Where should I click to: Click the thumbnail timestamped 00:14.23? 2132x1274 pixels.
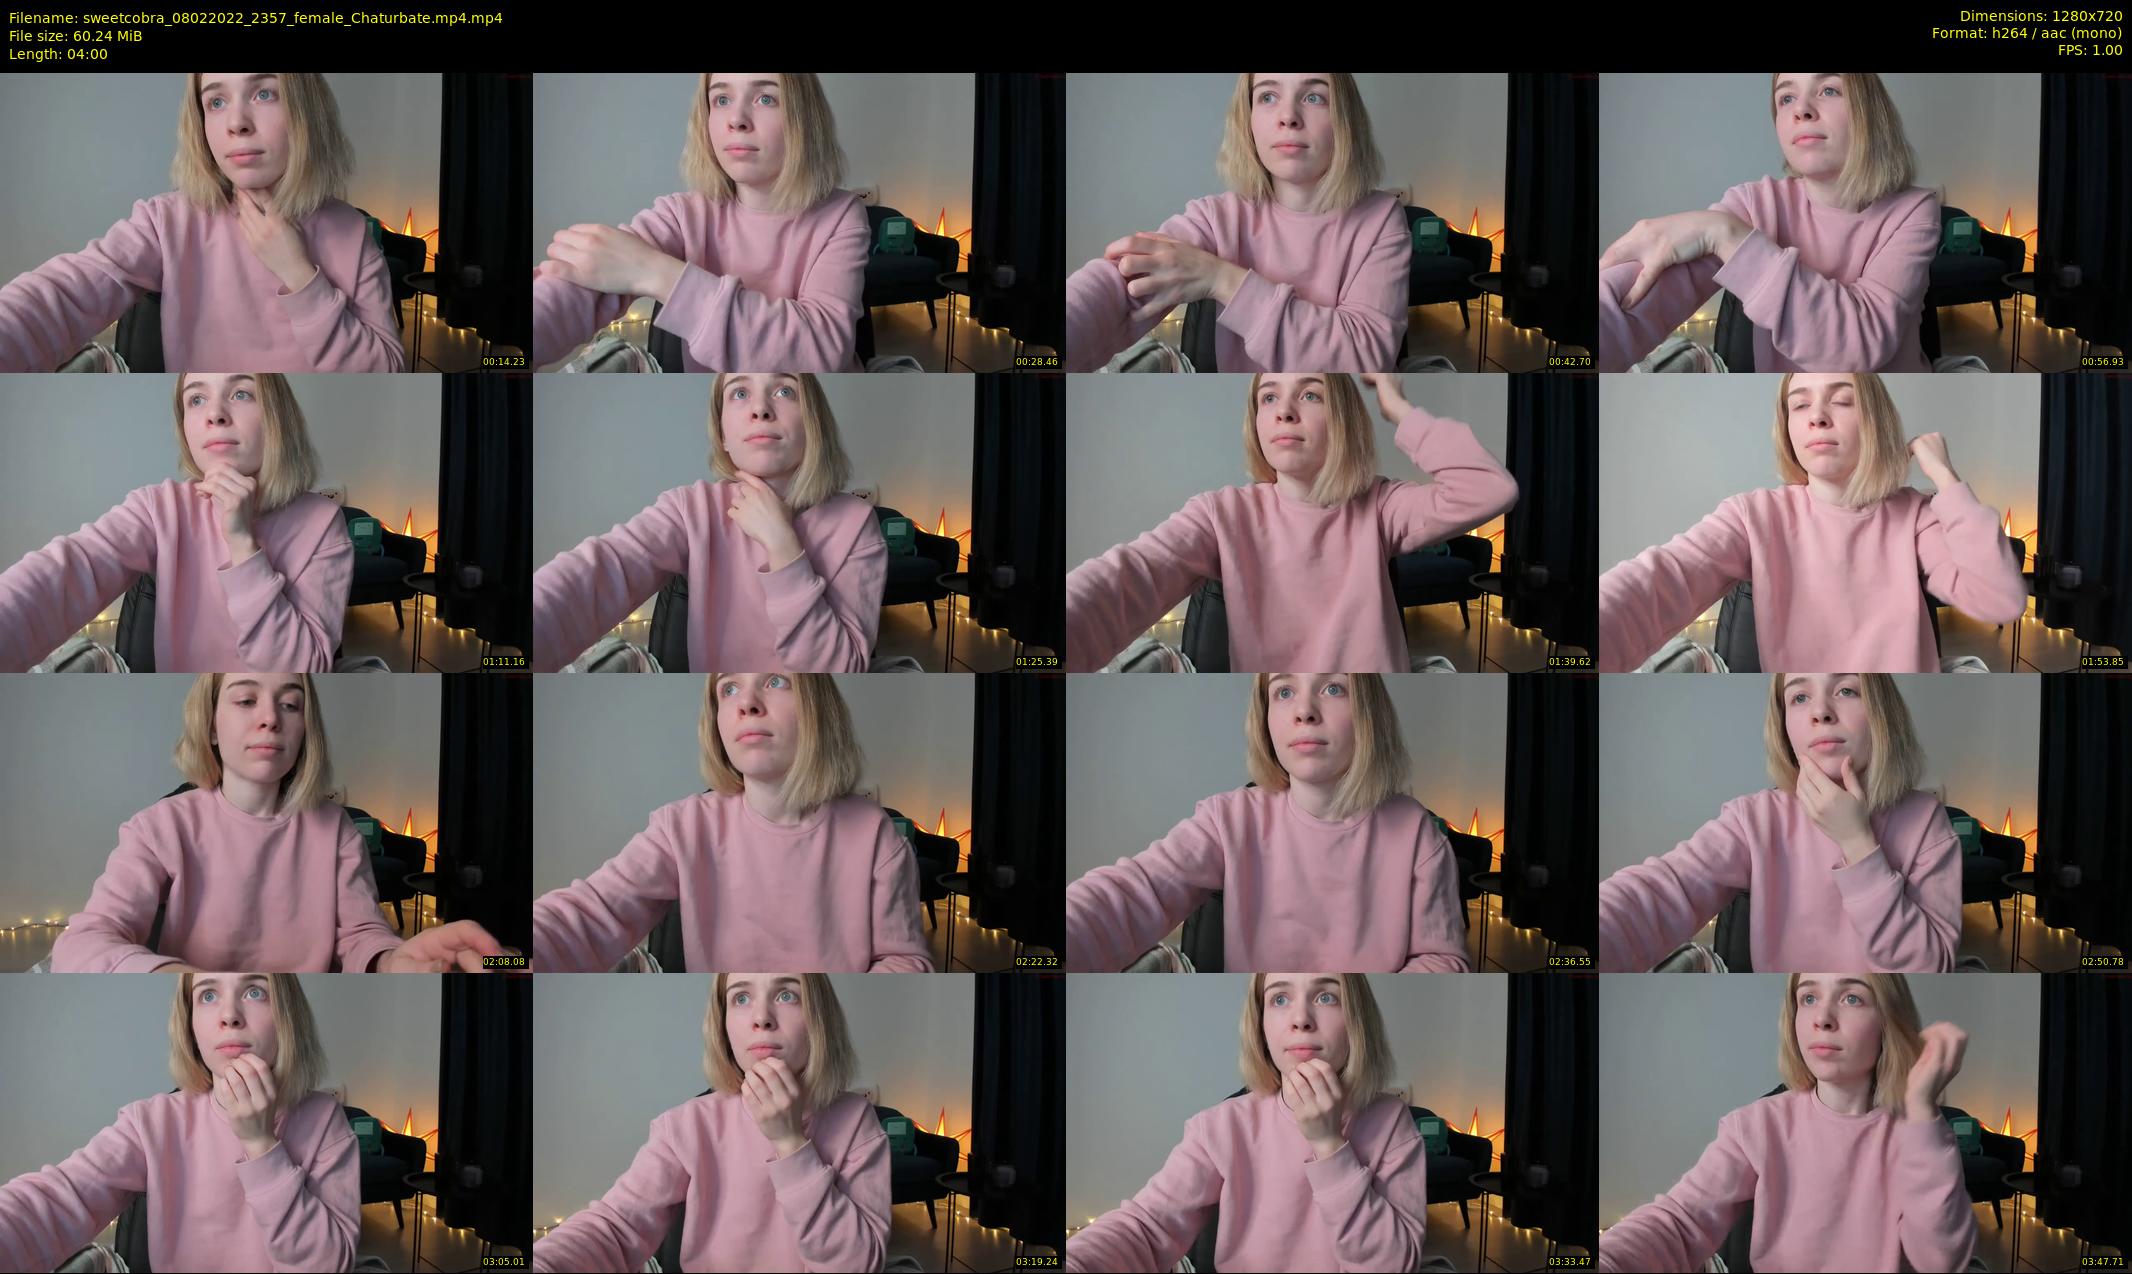pyautogui.click(x=266, y=222)
